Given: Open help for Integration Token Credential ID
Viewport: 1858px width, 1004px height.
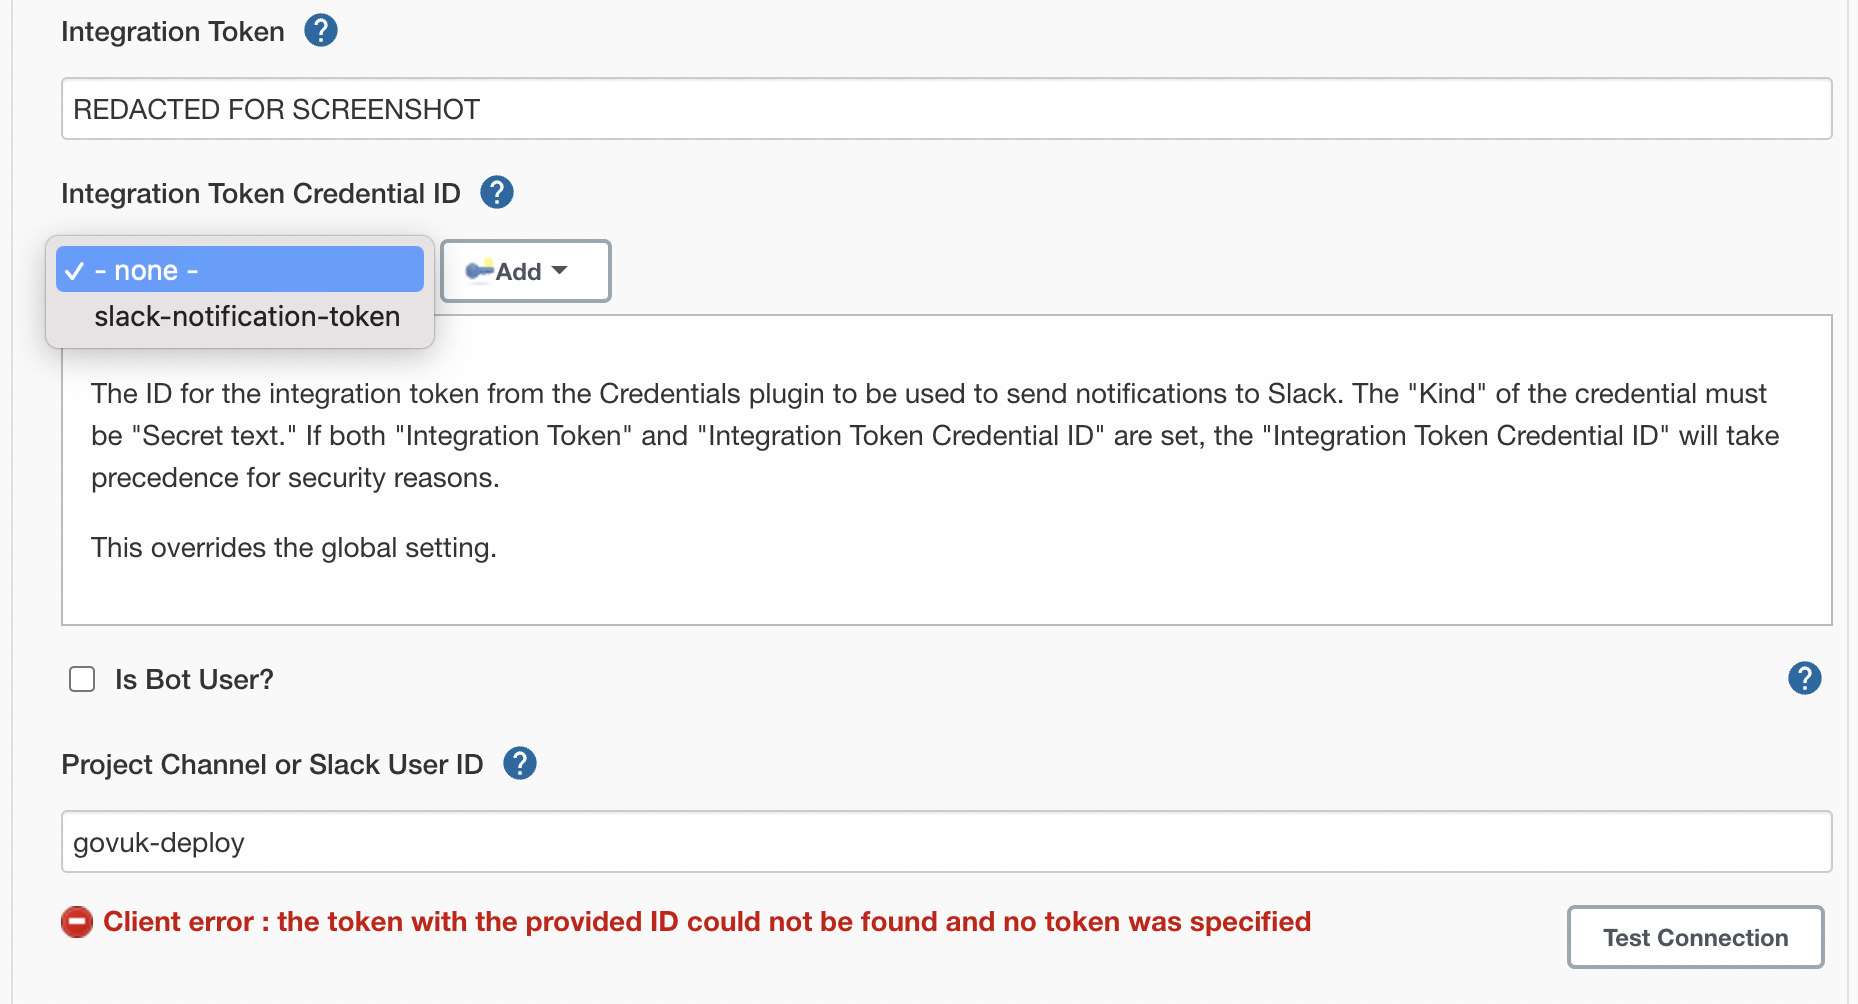Looking at the screenshot, I should pos(496,191).
